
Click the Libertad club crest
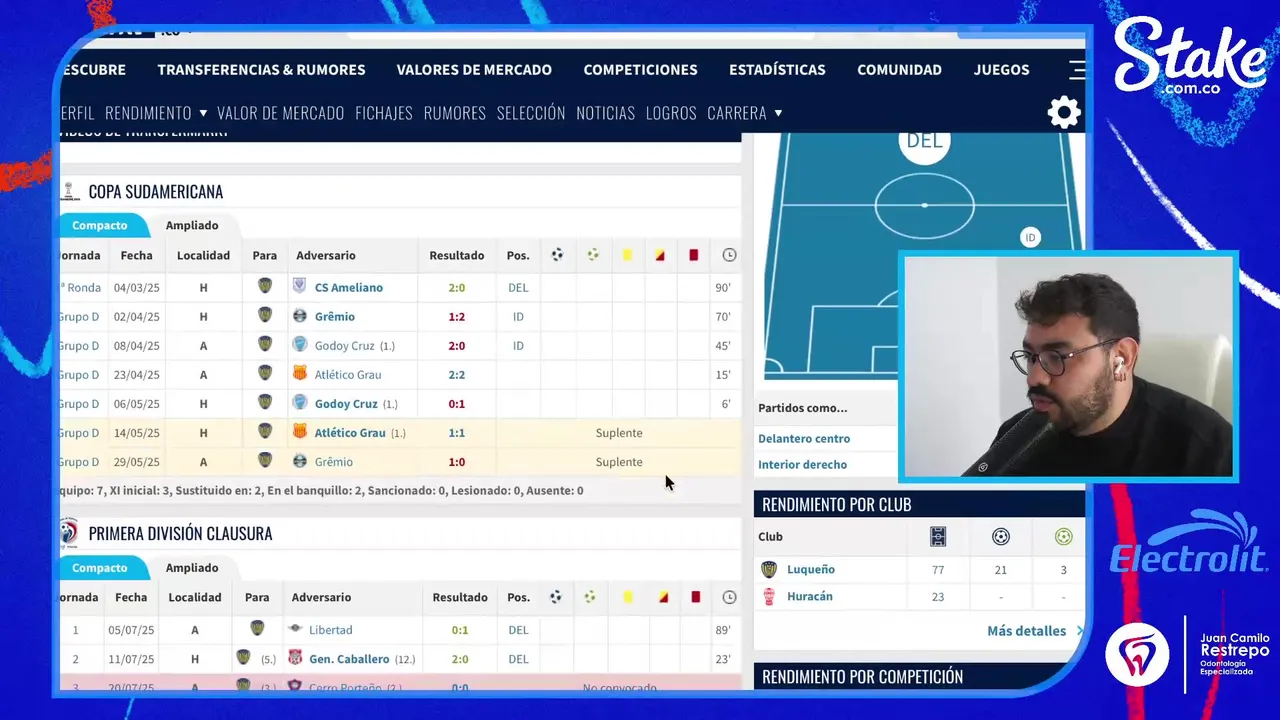click(295, 629)
